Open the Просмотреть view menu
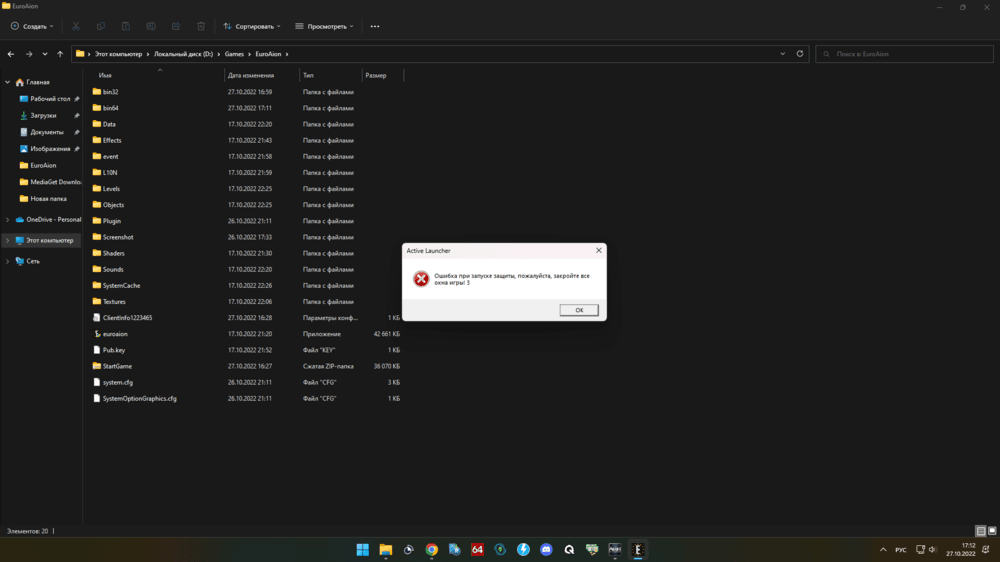Viewport: 1000px width, 562px height. click(x=324, y=26)
